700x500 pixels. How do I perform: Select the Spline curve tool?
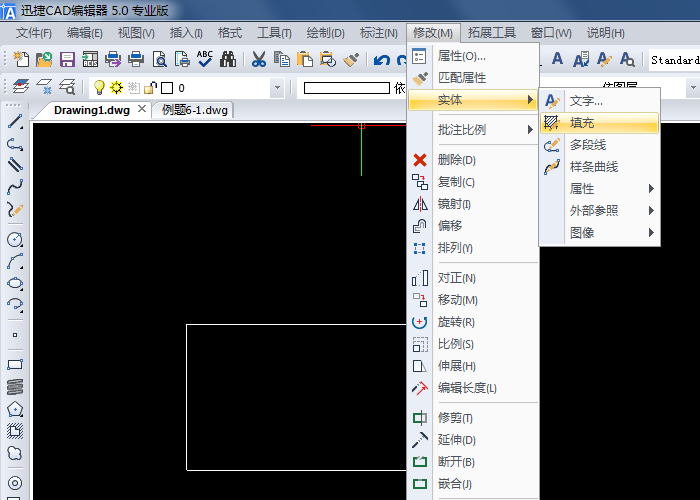tap(15, 187)
